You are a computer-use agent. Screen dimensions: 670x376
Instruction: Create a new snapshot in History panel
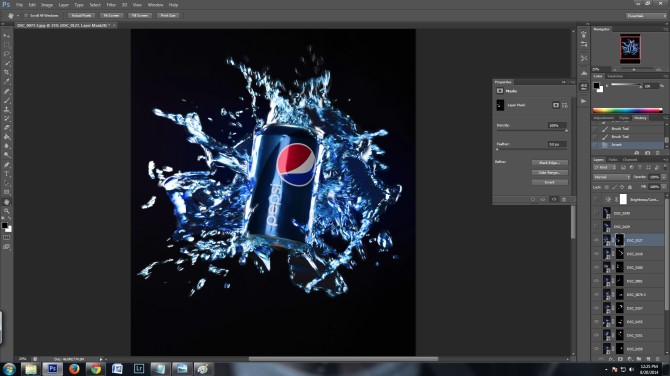tap(647, 153)
